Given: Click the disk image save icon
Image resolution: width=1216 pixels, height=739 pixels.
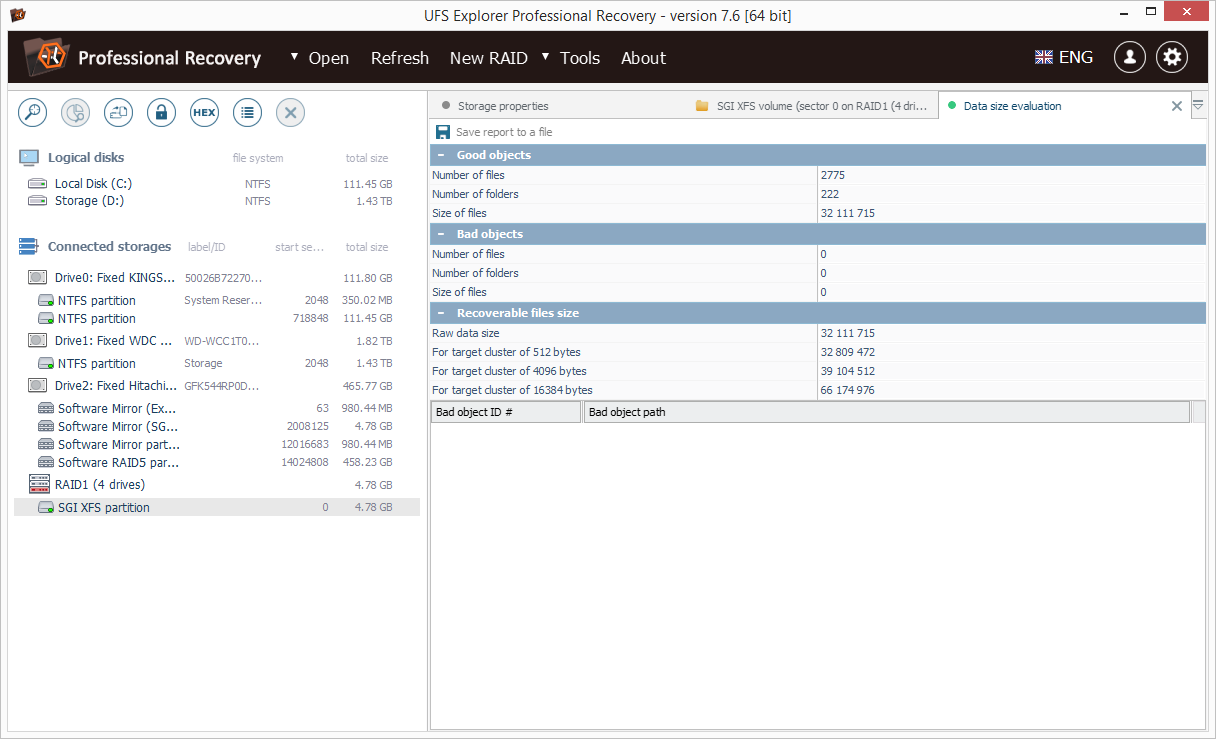Looking at the screenshot, I should (x=118, y=113).
